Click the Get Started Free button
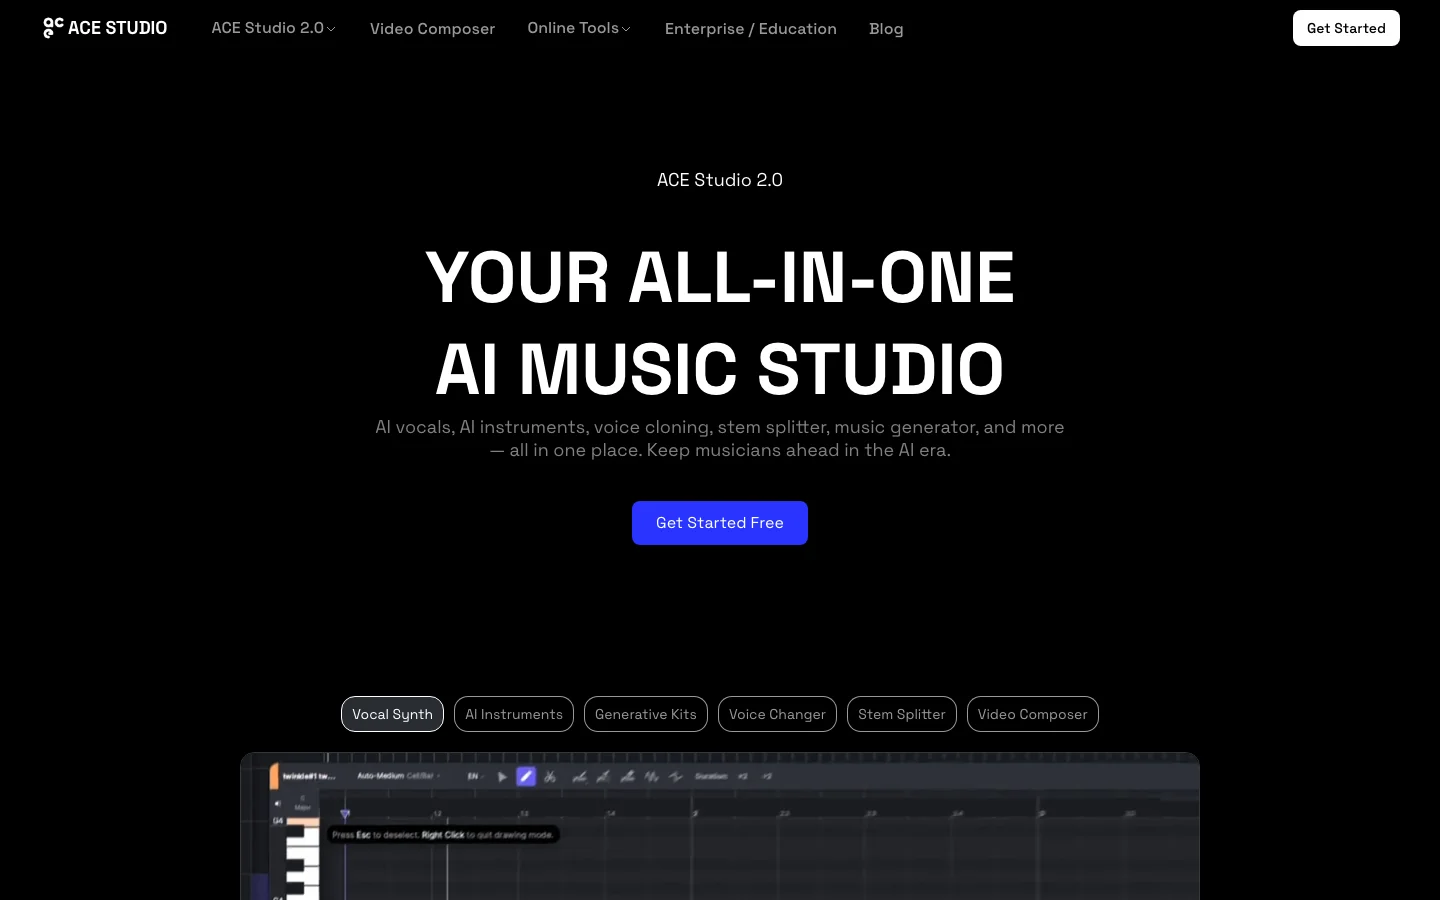Screen dimensions: 1440x900 point(720,523)
